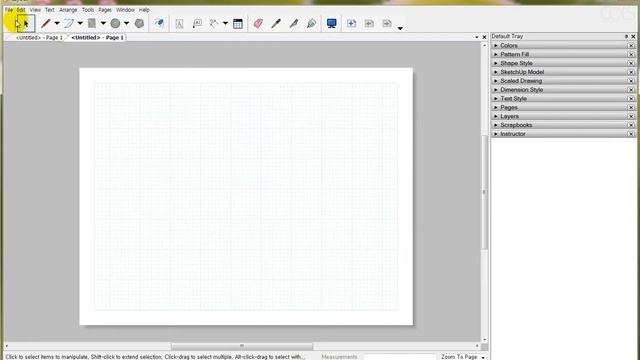Open the document tab list arrow
Viewport: 640px width, 360px height.
[476, 37]
